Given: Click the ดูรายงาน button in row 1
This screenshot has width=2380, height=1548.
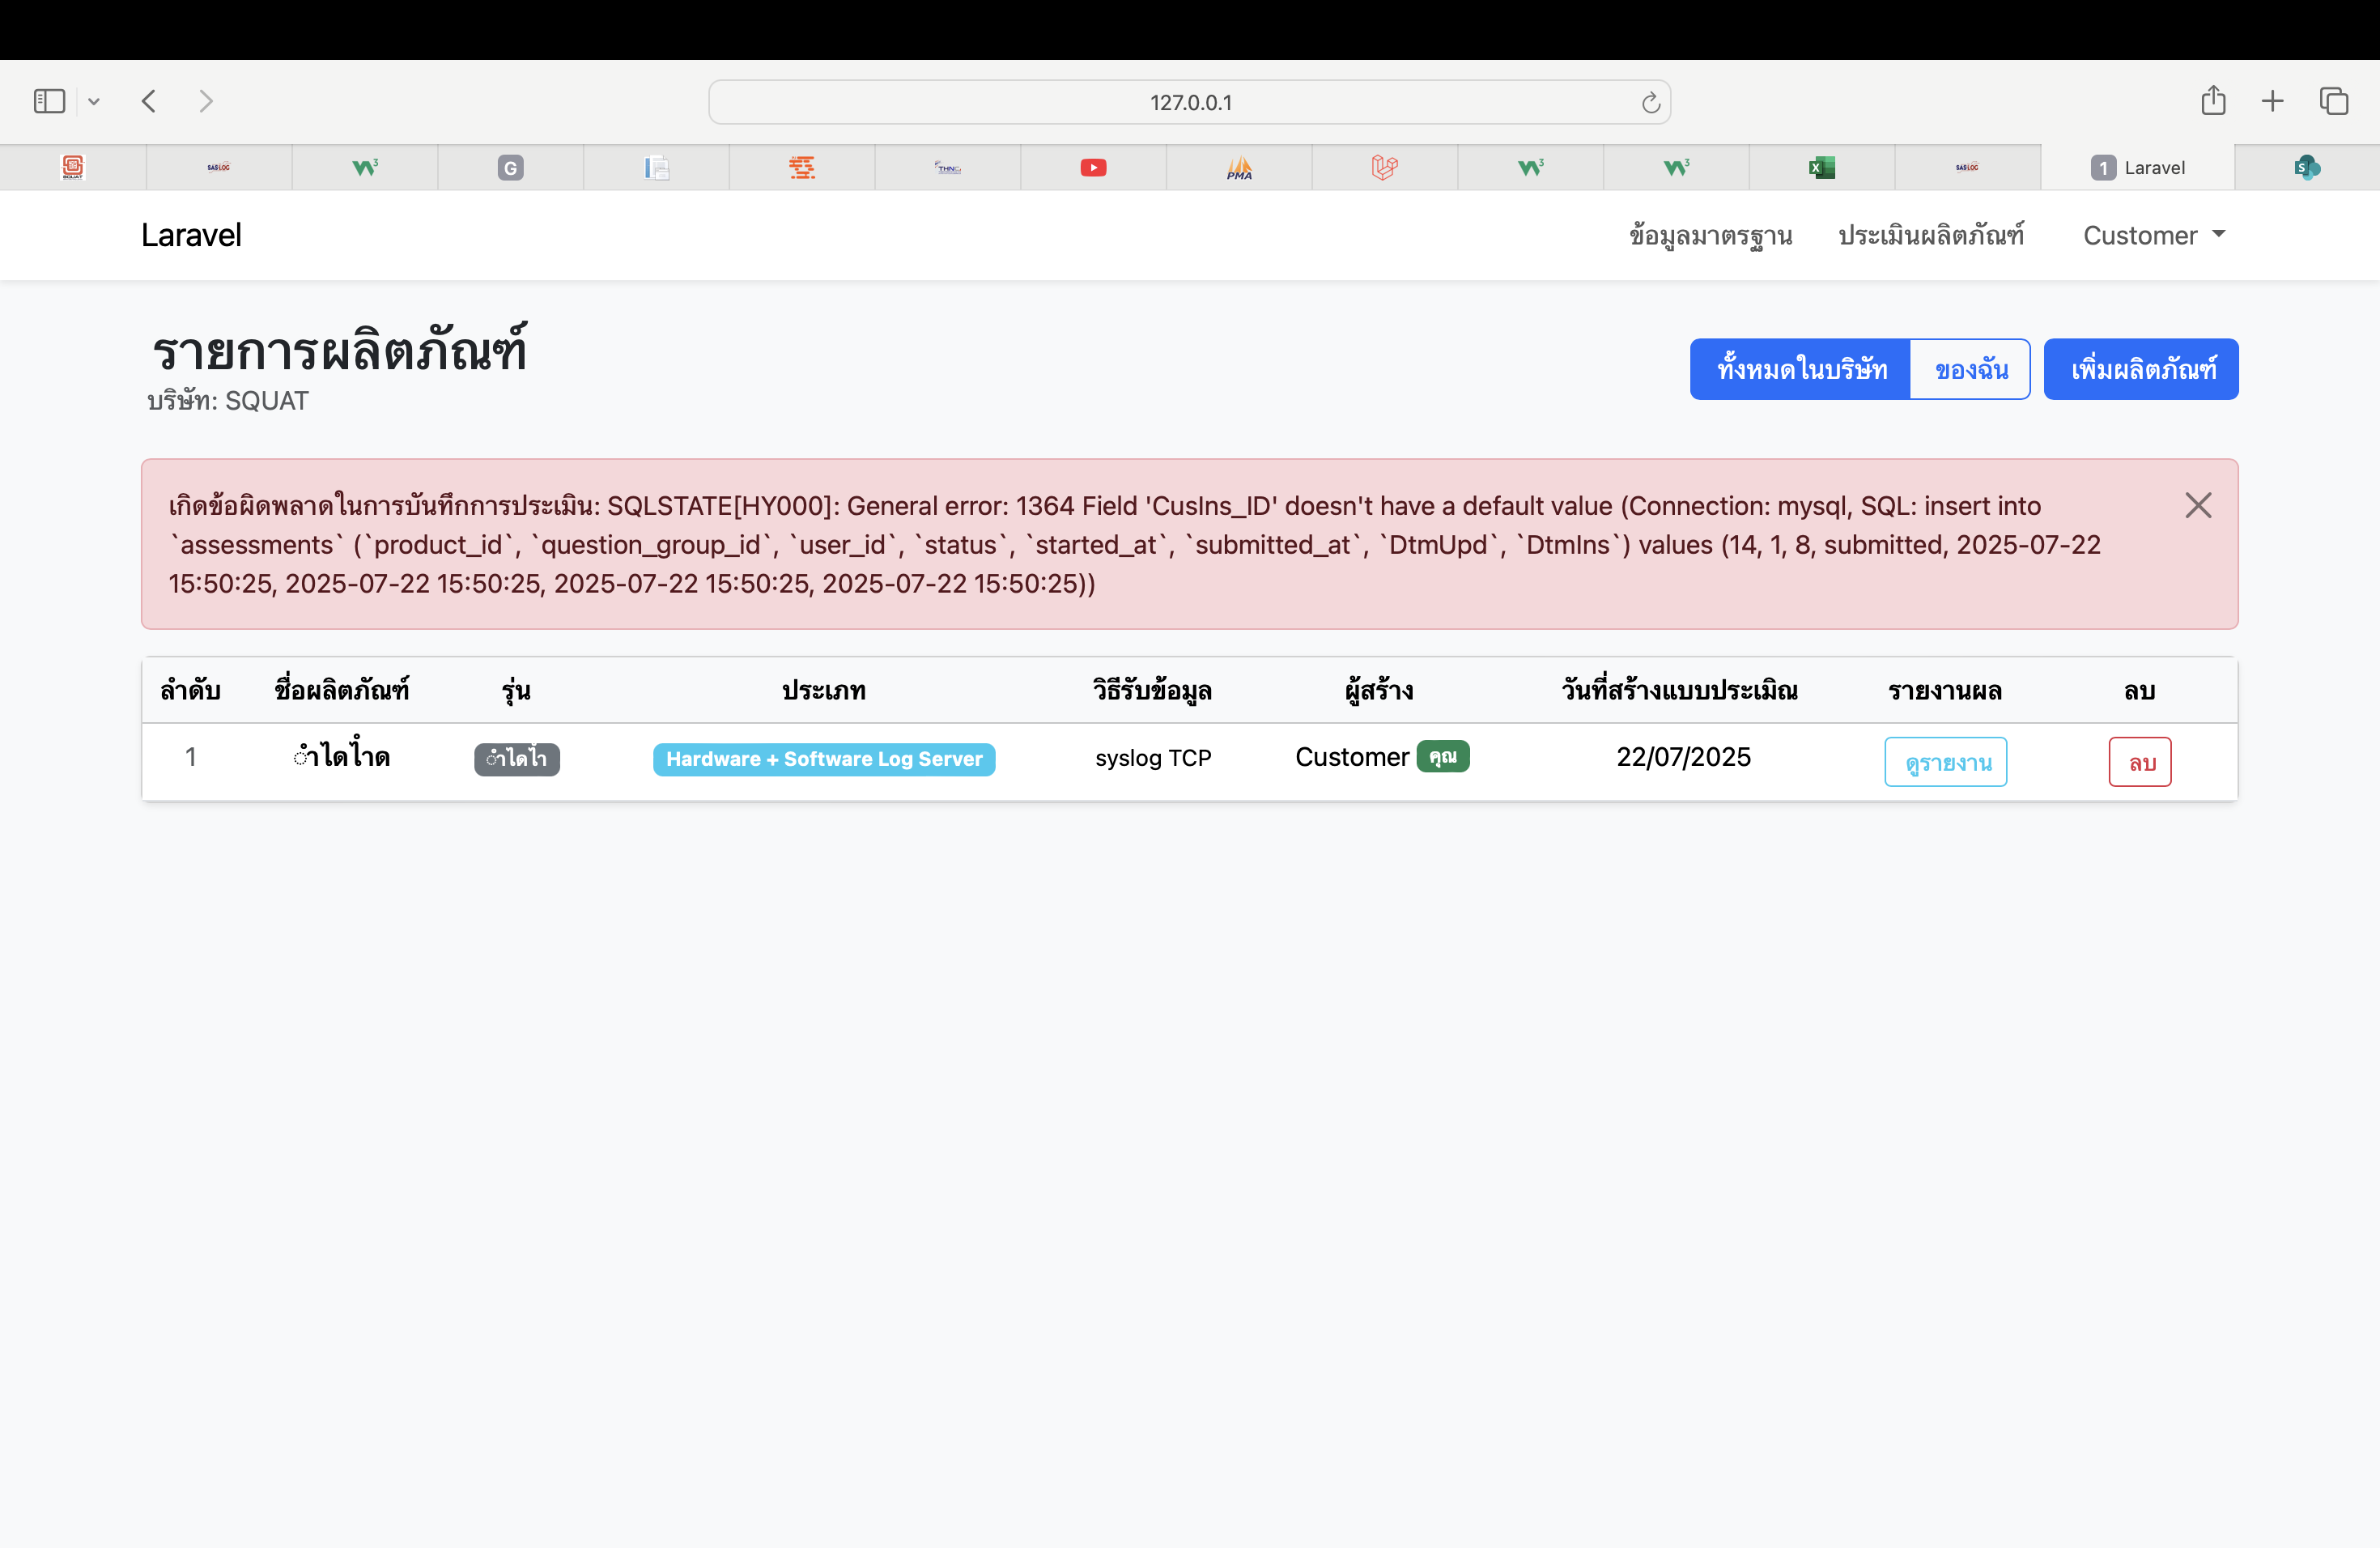Looking at the screenshot, I should [x=1945, y=762].
